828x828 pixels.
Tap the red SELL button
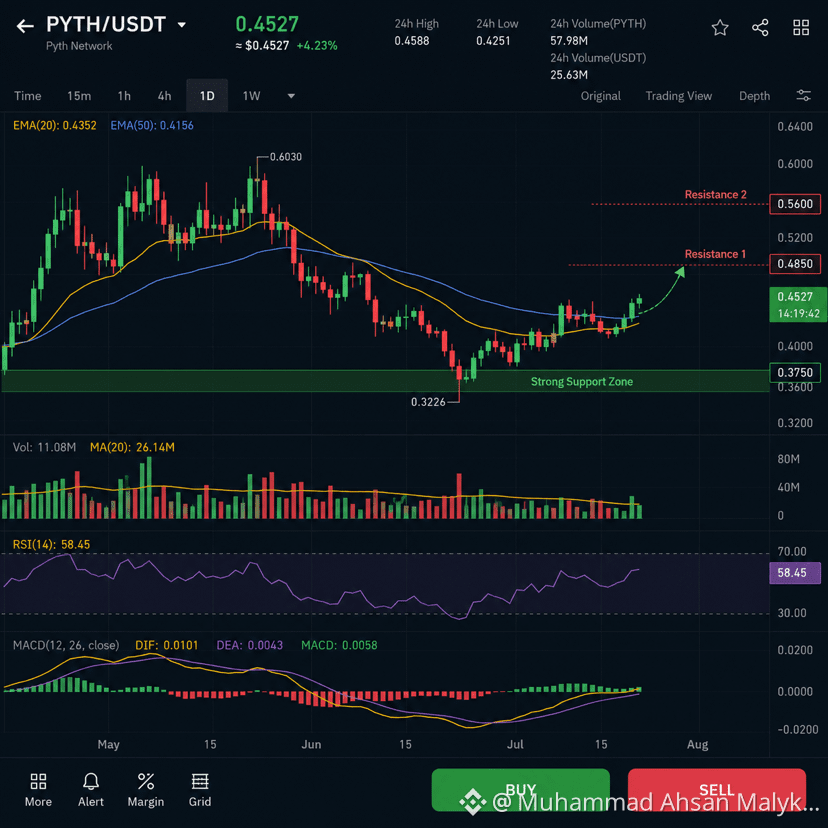[x=717, y=790]
